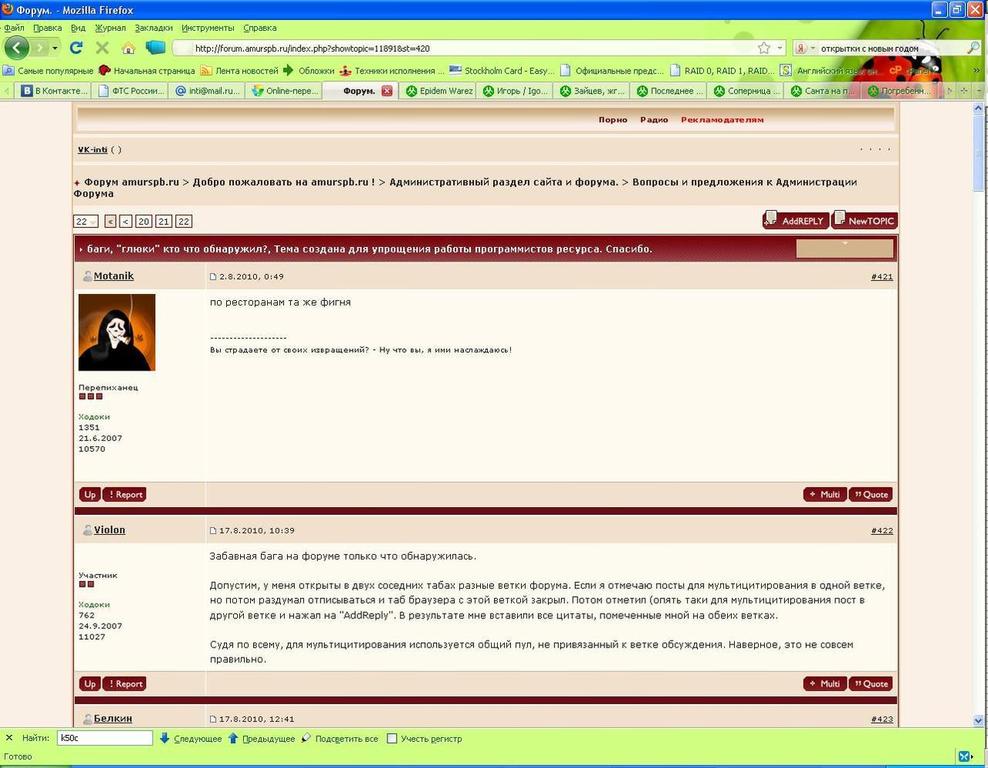Reload the page with the refresh icon

point(76,48)
